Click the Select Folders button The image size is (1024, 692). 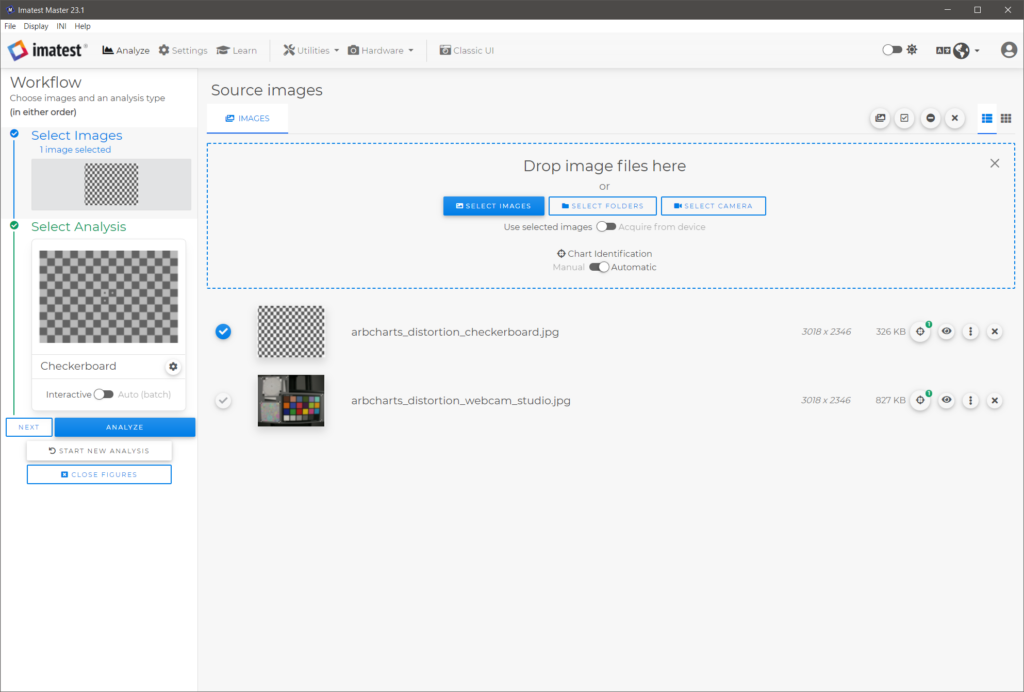pos(603,206)
